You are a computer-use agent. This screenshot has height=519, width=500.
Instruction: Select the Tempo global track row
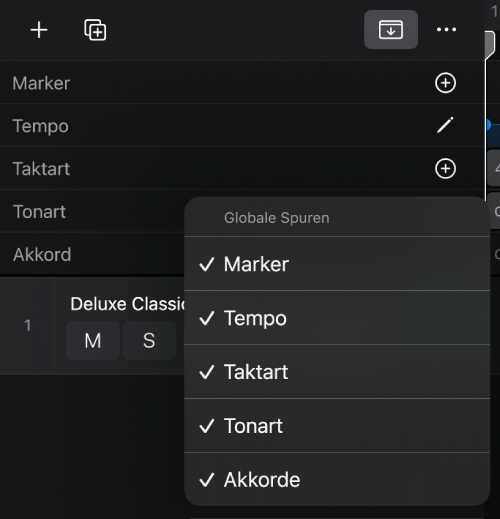[242, 126]
